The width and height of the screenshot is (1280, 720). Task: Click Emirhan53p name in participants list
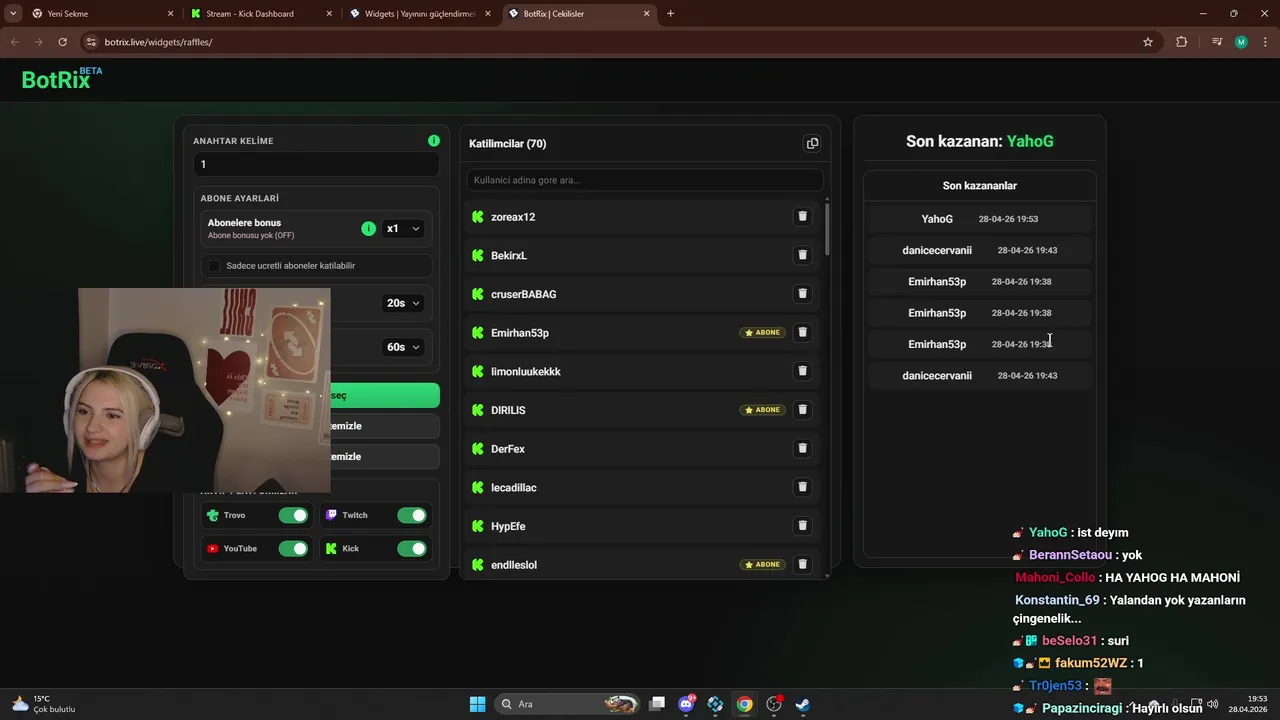coord(520,333)
